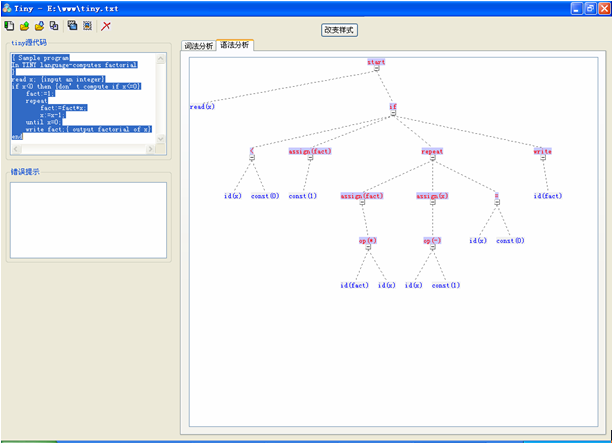Click source code horizontal scrollbar right arrow
This screenshot has width=612, height=443.
pyautogui.click(x=149, y=149)
